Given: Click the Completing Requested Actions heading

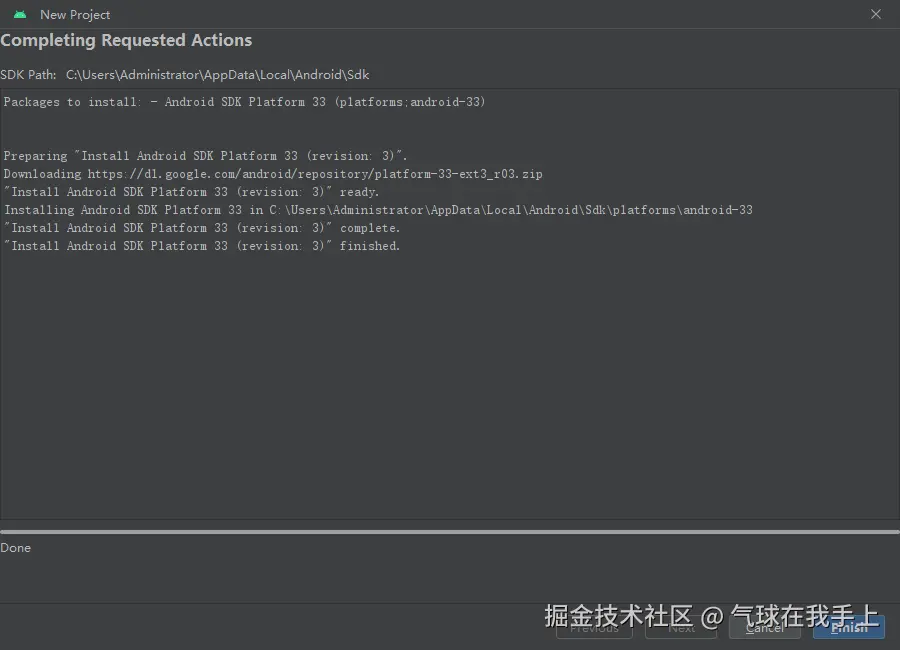Looking at the screenshot, I should pos(126,41).
